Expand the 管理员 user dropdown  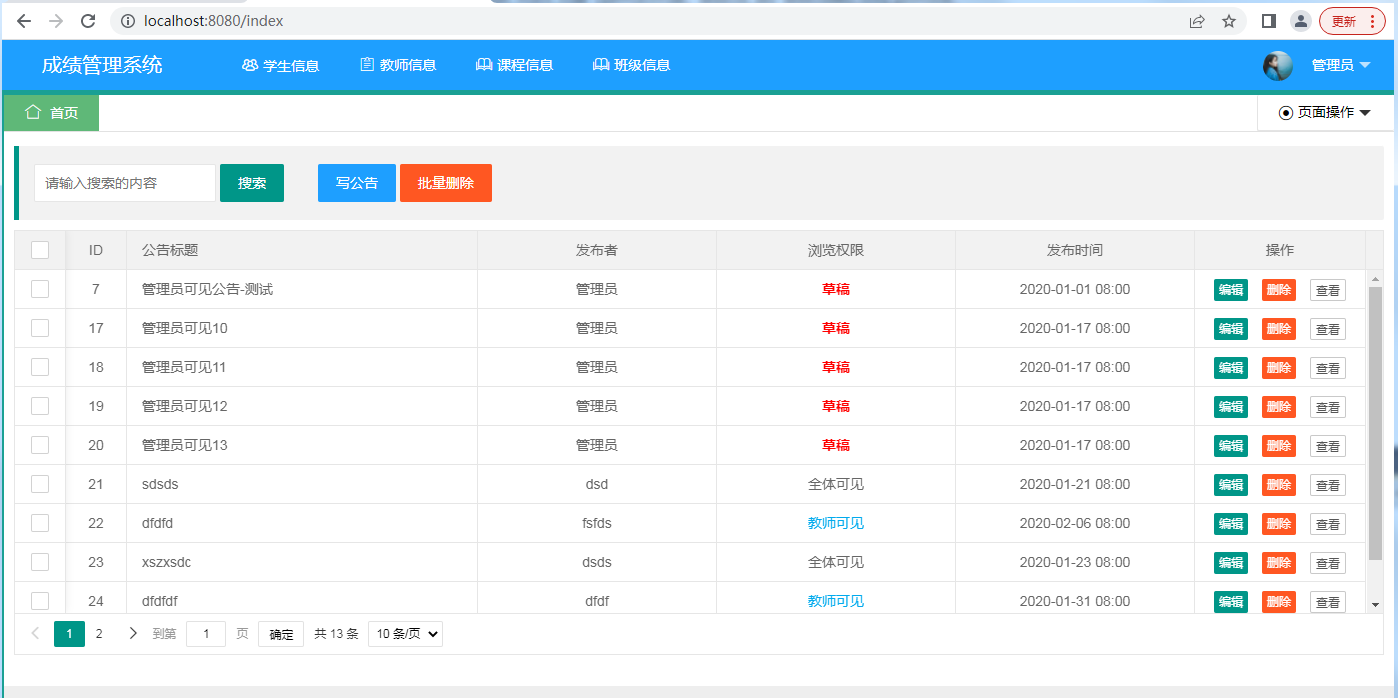[1340, 66]
